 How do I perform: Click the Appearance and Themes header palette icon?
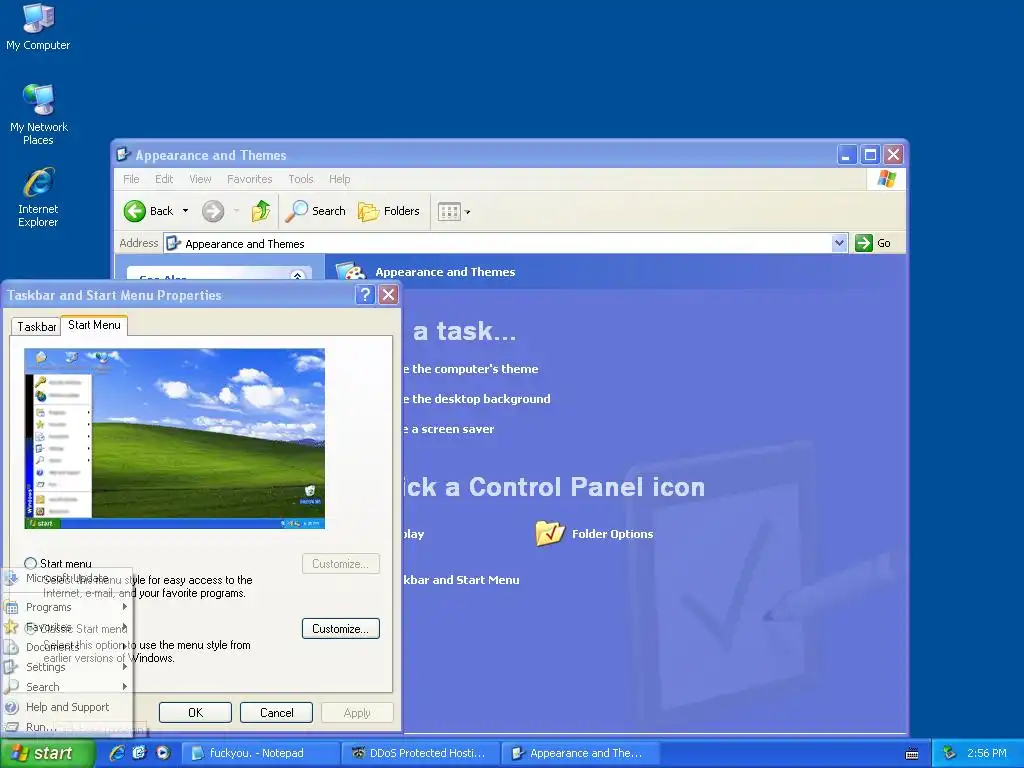point(351,271)
